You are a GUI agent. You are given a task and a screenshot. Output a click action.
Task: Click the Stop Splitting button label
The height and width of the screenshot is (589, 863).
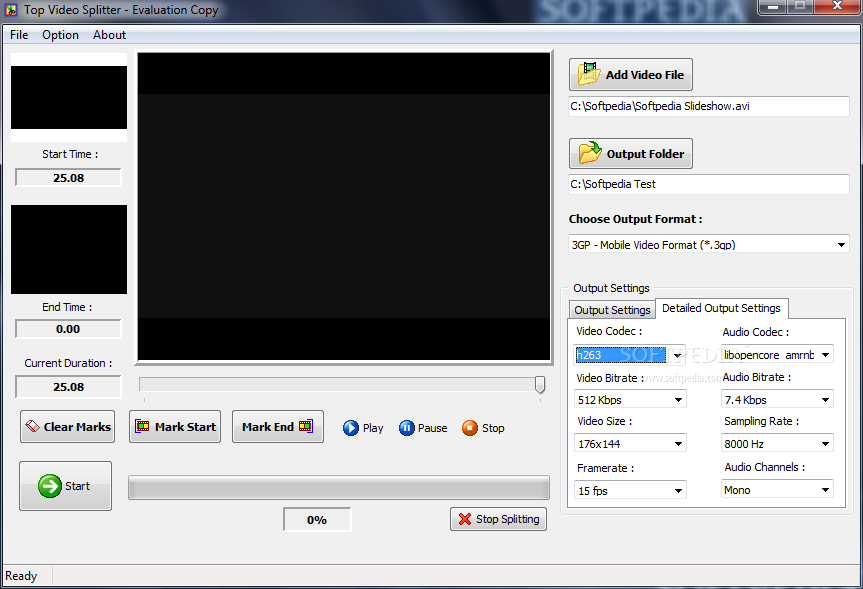coord(507,519)
